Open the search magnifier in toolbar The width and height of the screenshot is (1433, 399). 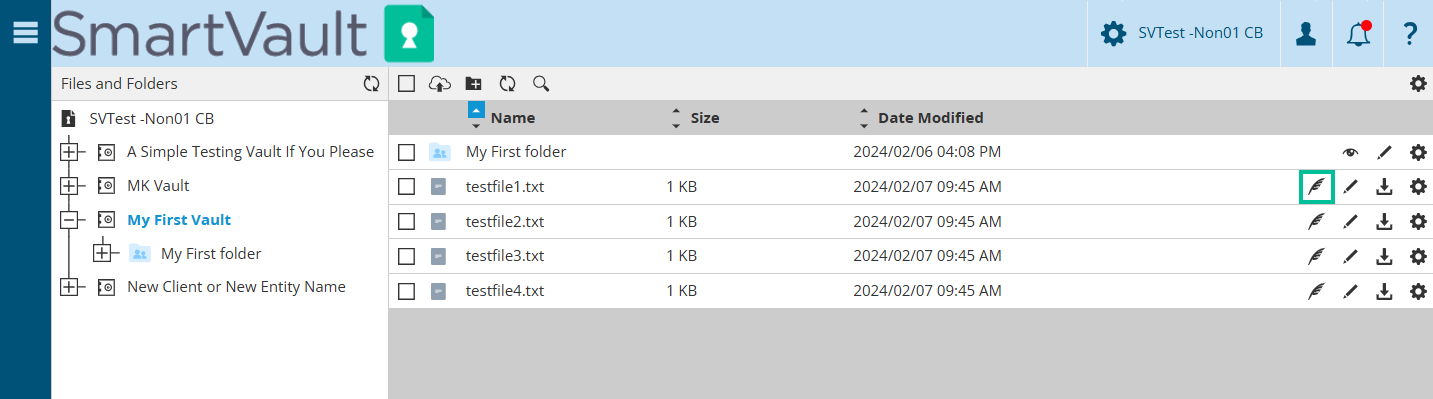540,84
